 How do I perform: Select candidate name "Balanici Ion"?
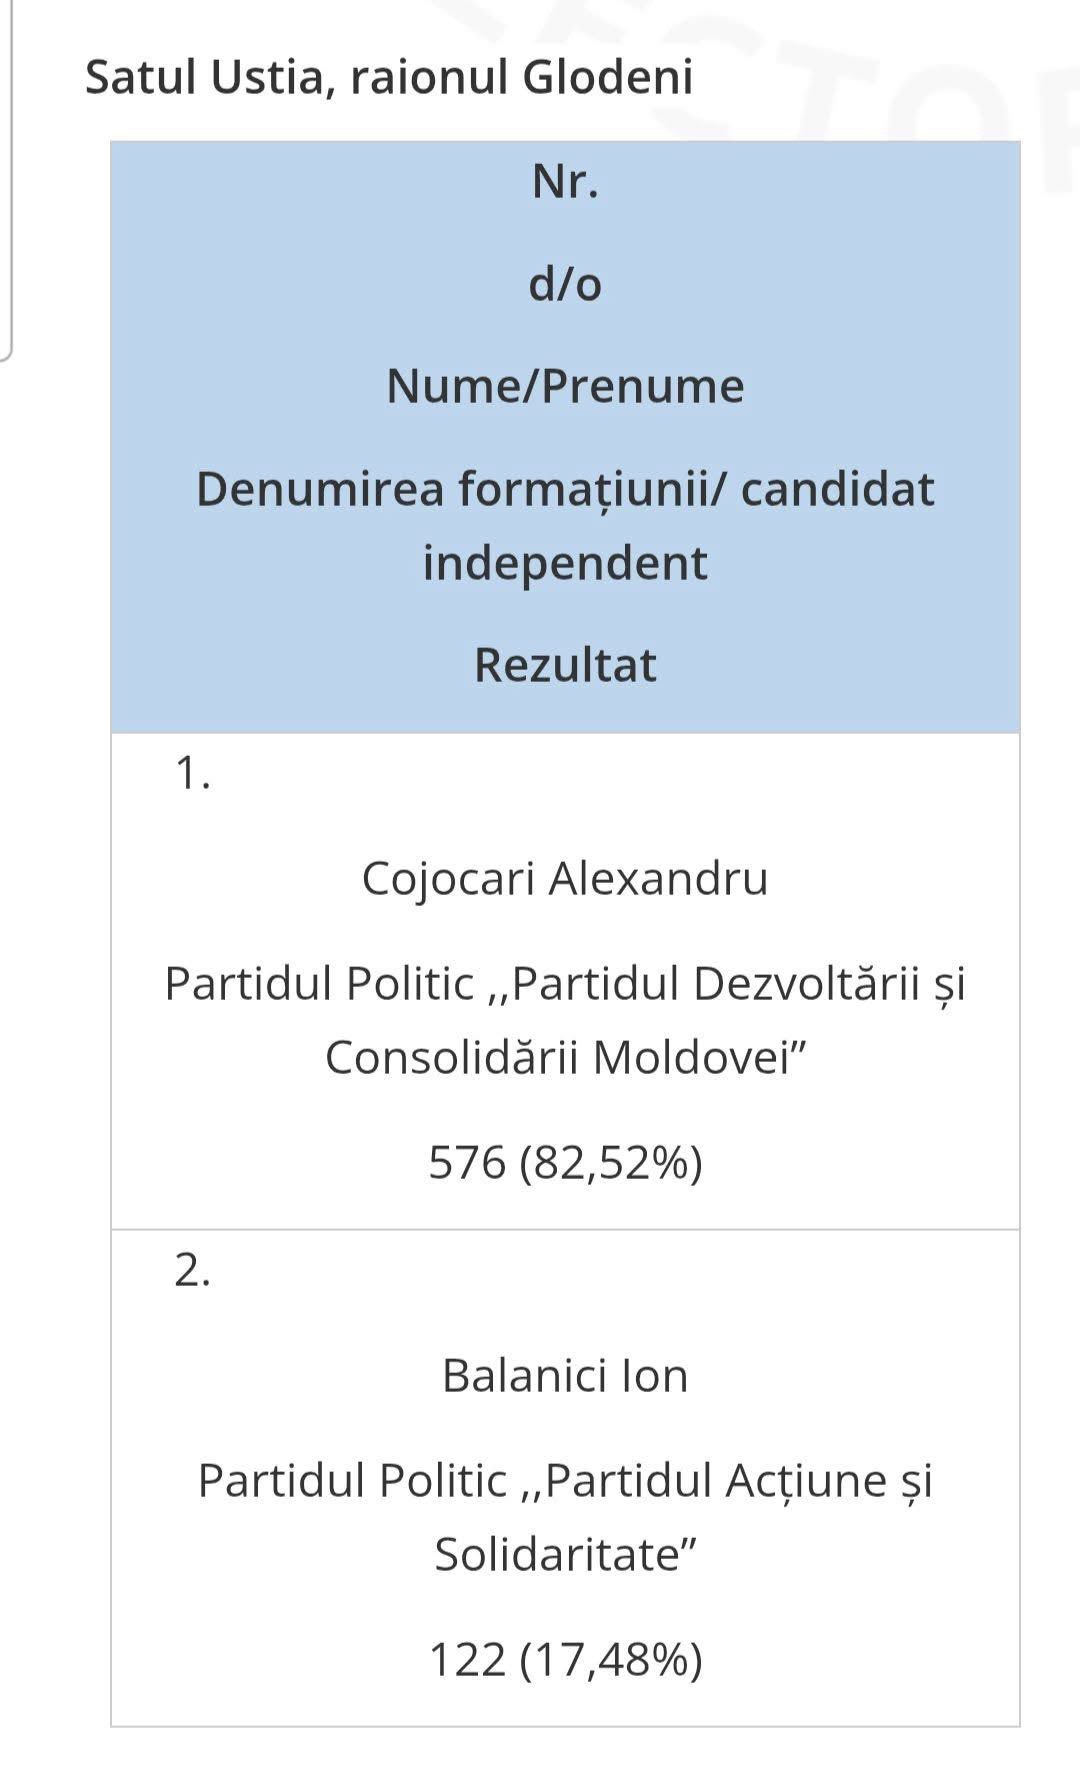tap(565, 1376)
